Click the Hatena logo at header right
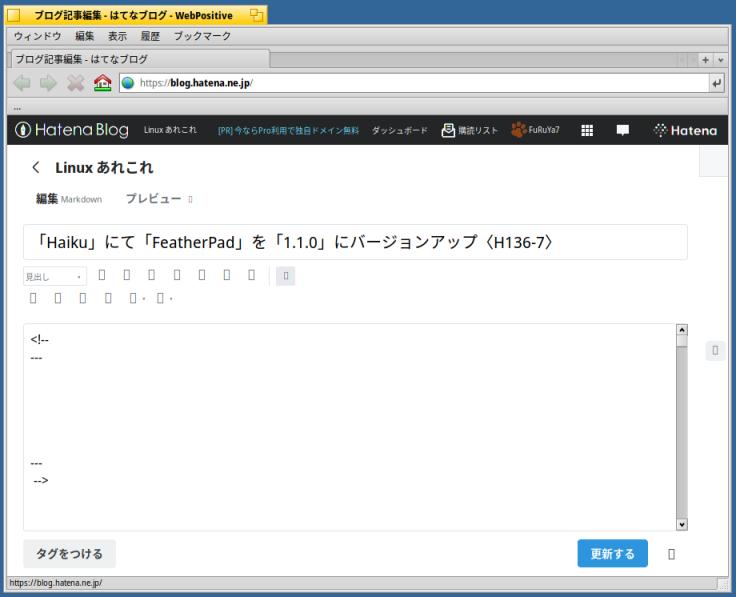This screenshot has width=736, height=597. (x=685, y=130)
